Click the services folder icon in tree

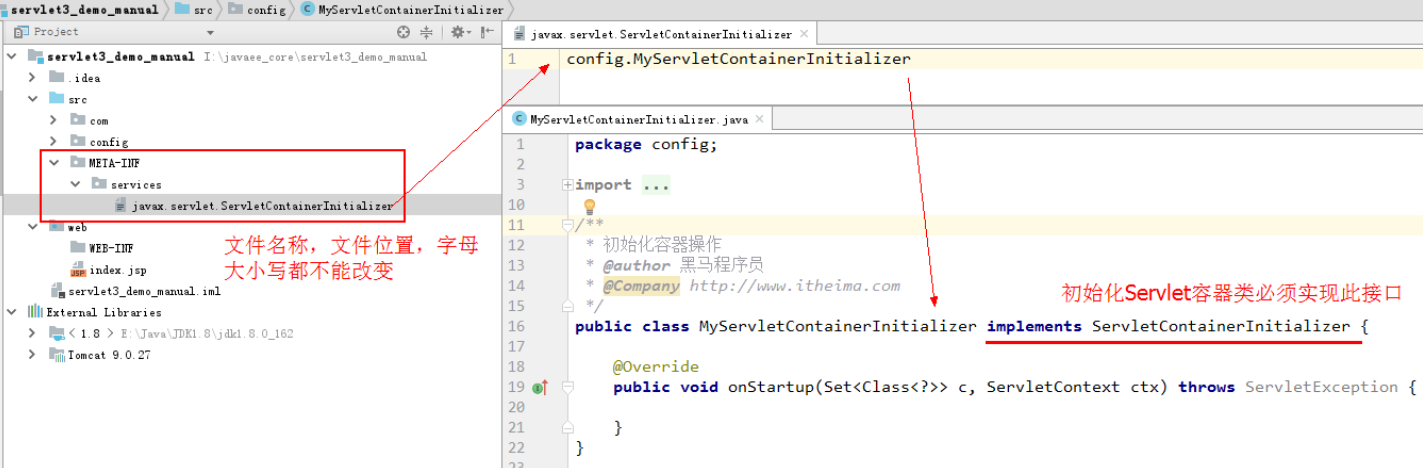[x=99, y=184]
